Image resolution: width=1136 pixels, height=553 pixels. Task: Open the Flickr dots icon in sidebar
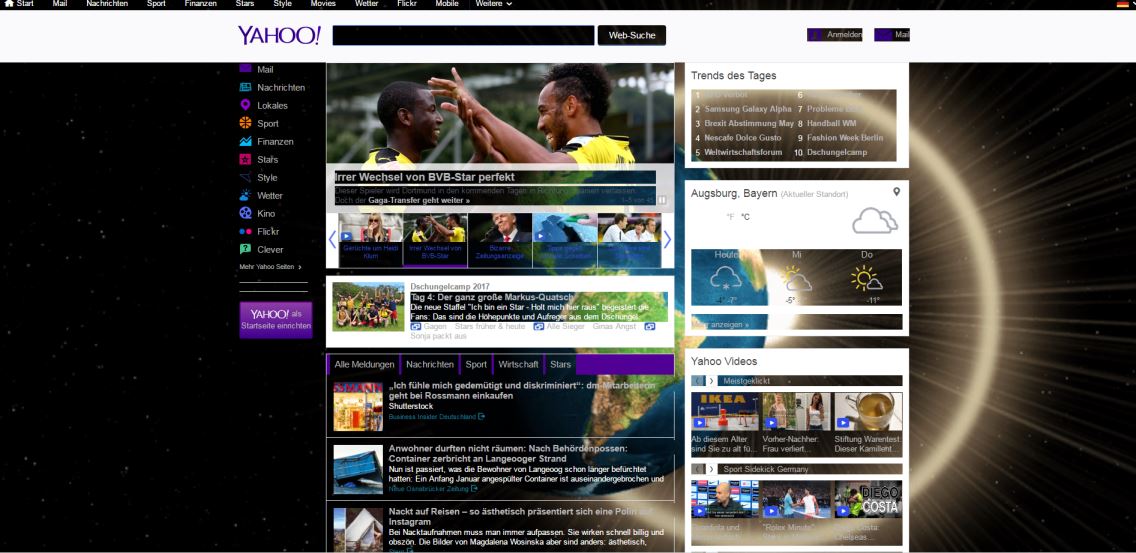(245, 231)
